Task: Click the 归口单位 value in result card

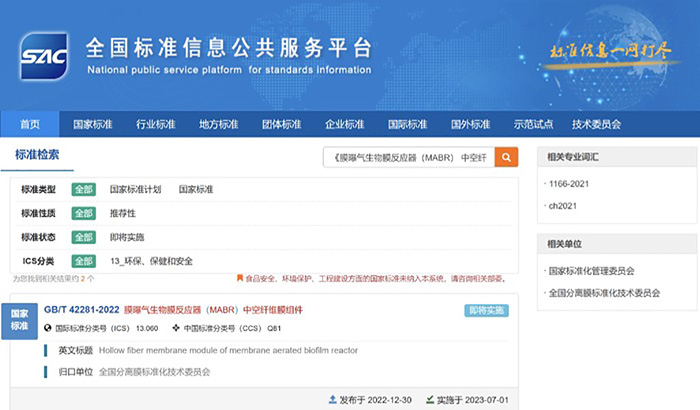Action: (x=154, y=372)
